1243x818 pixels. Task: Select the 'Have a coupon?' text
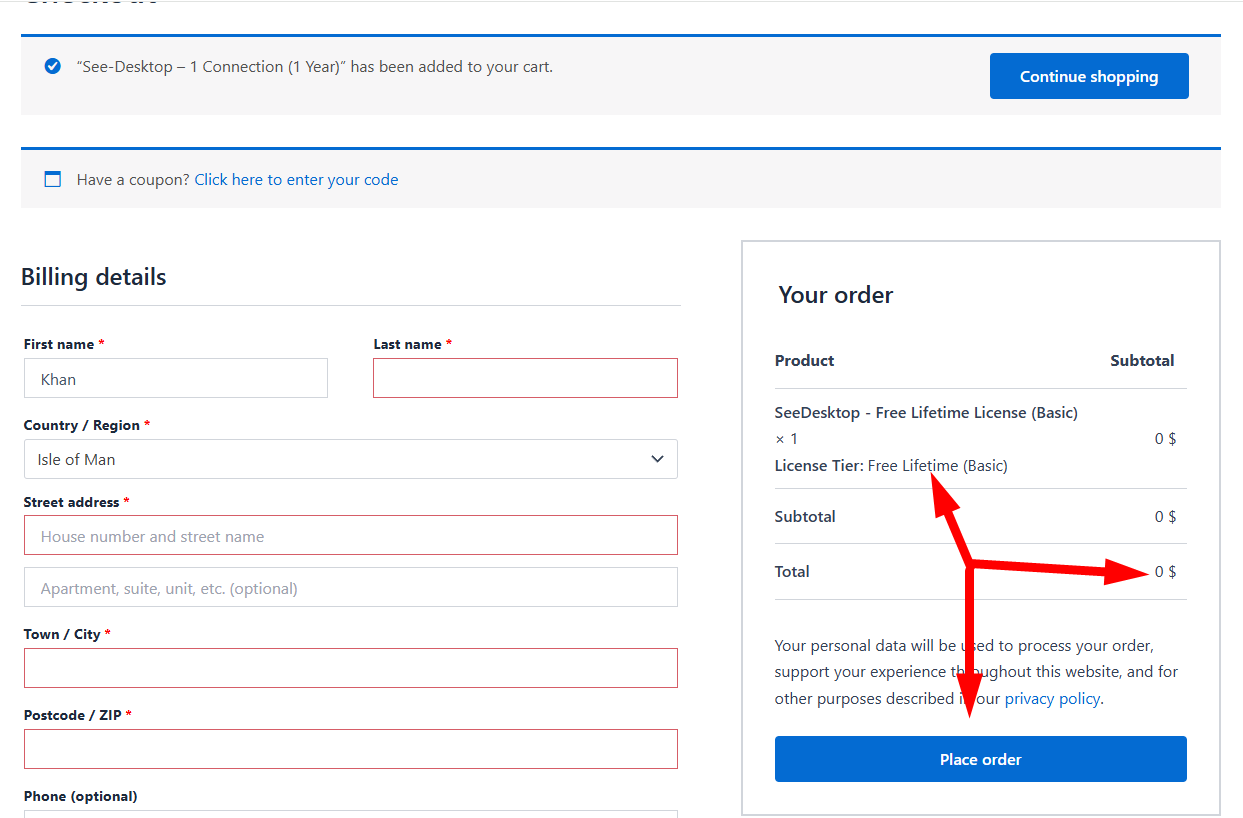pos(134,180)
